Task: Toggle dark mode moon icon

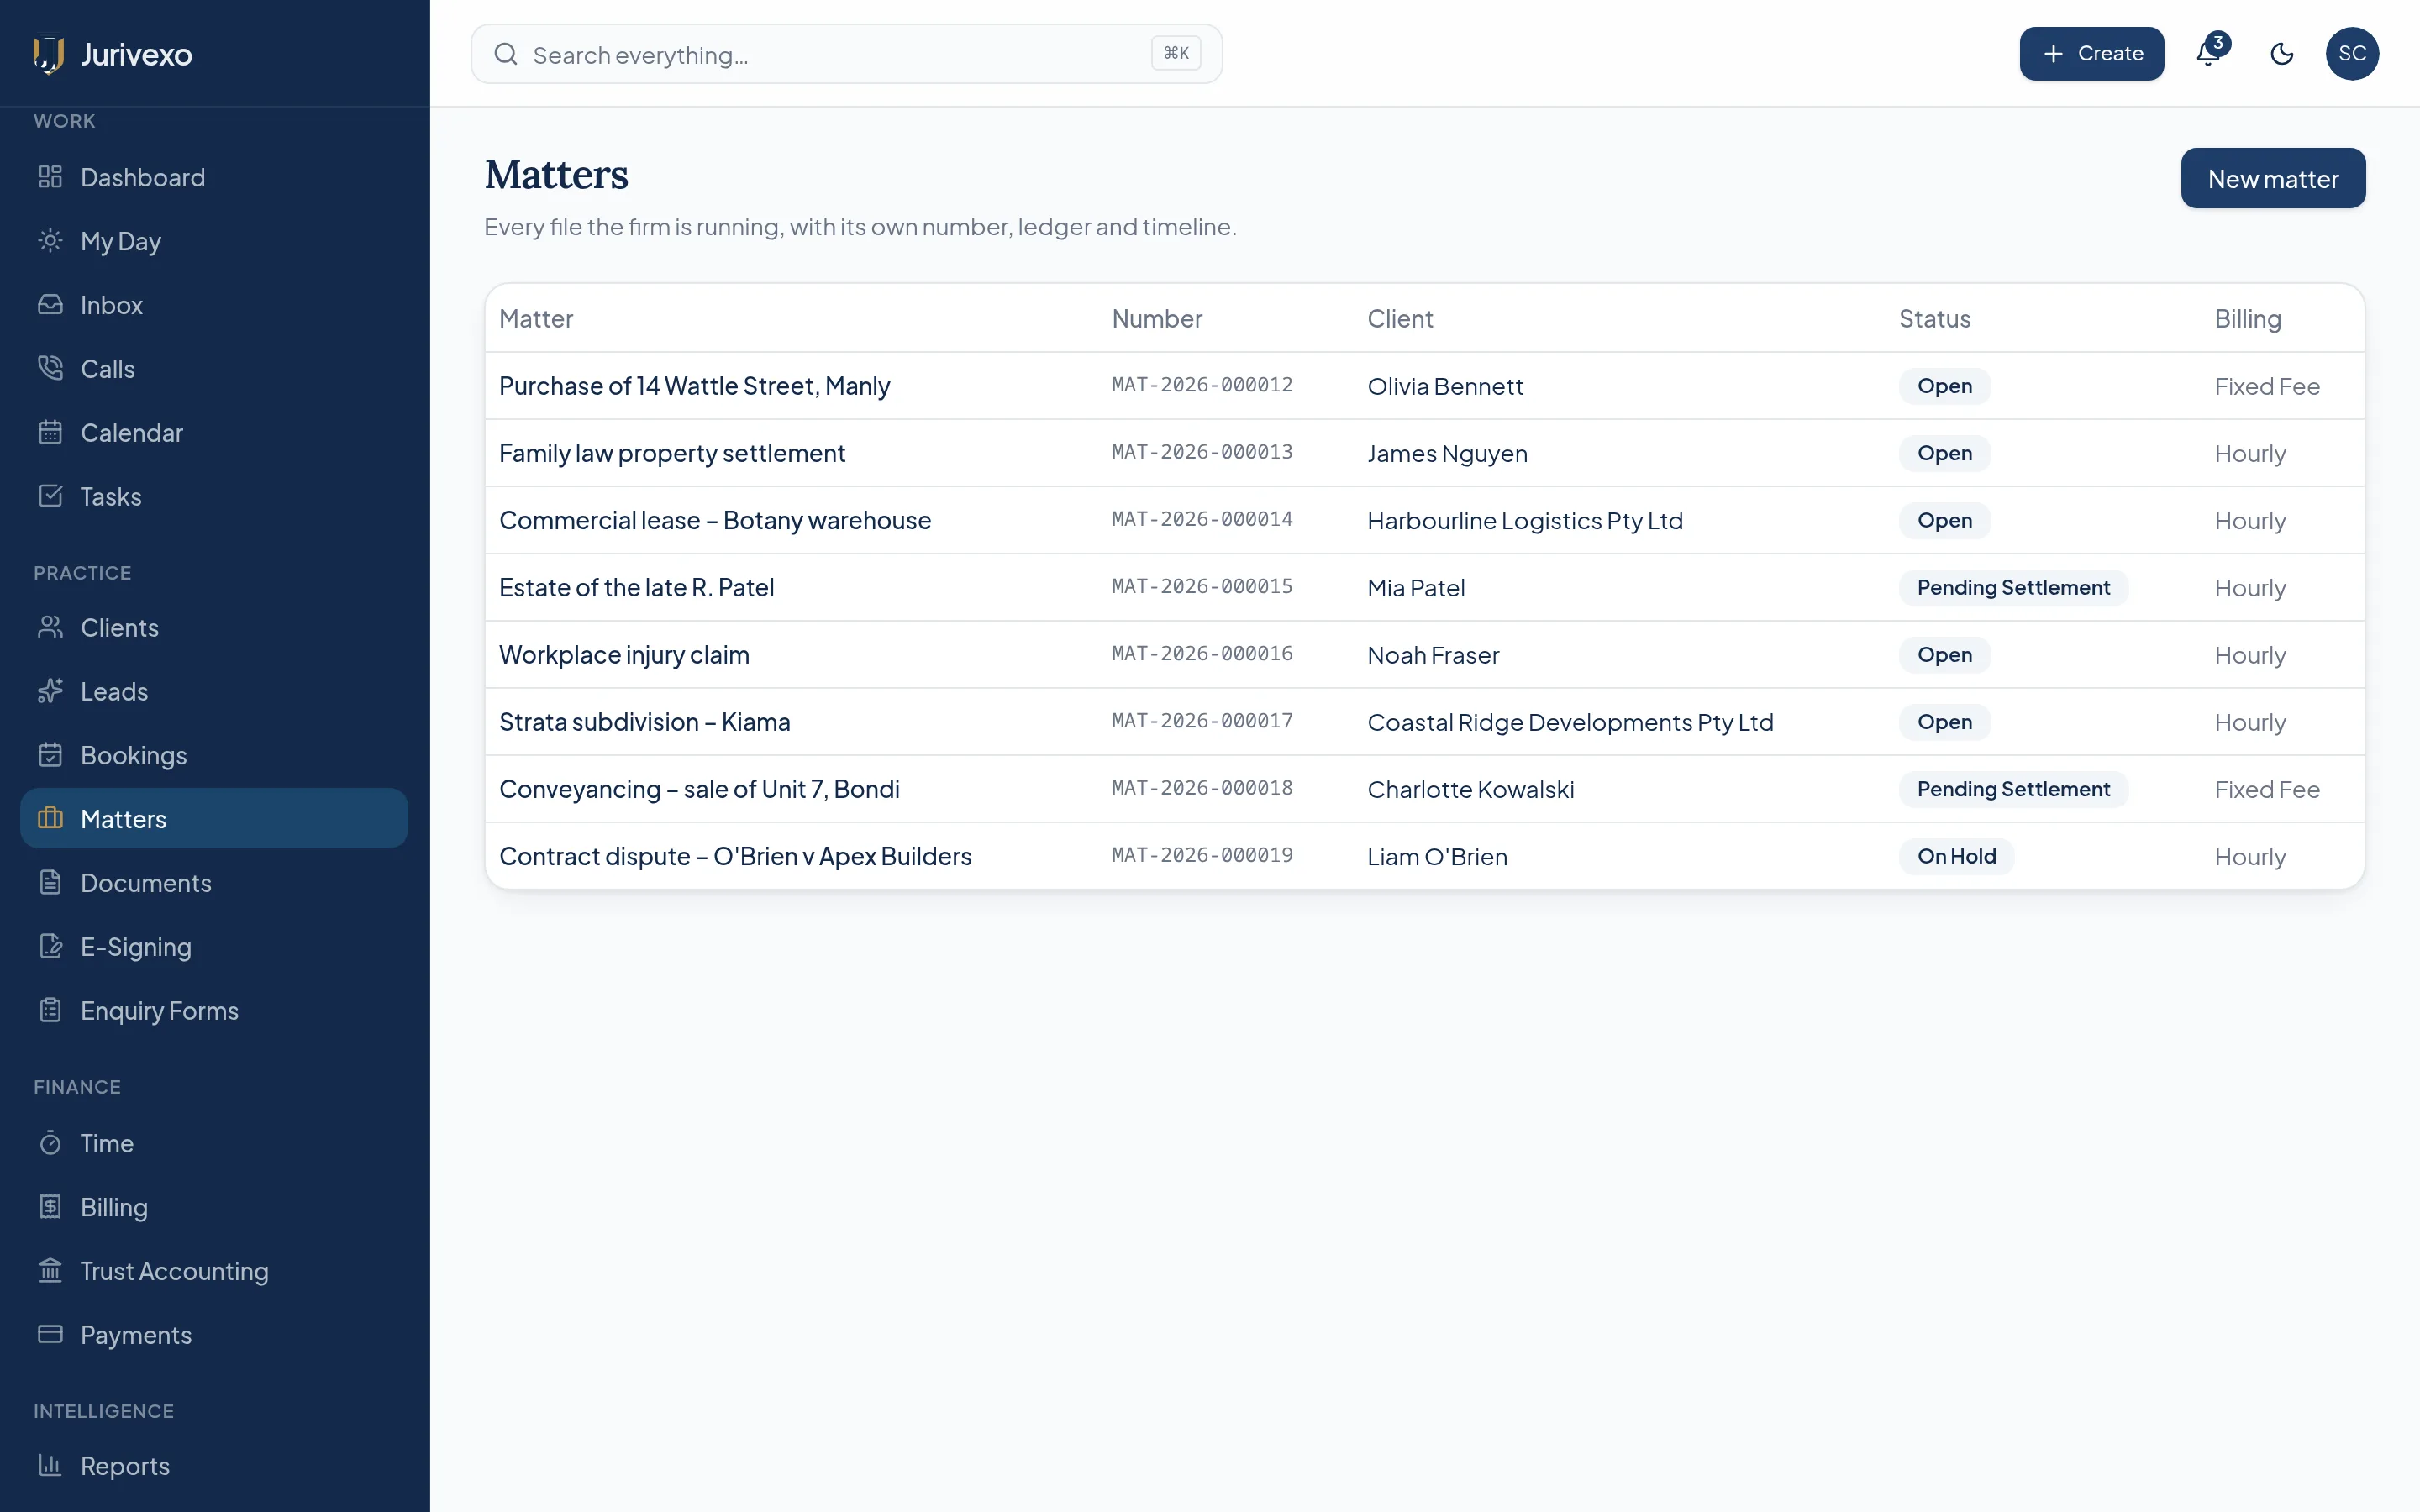Action: (2282, 54)
